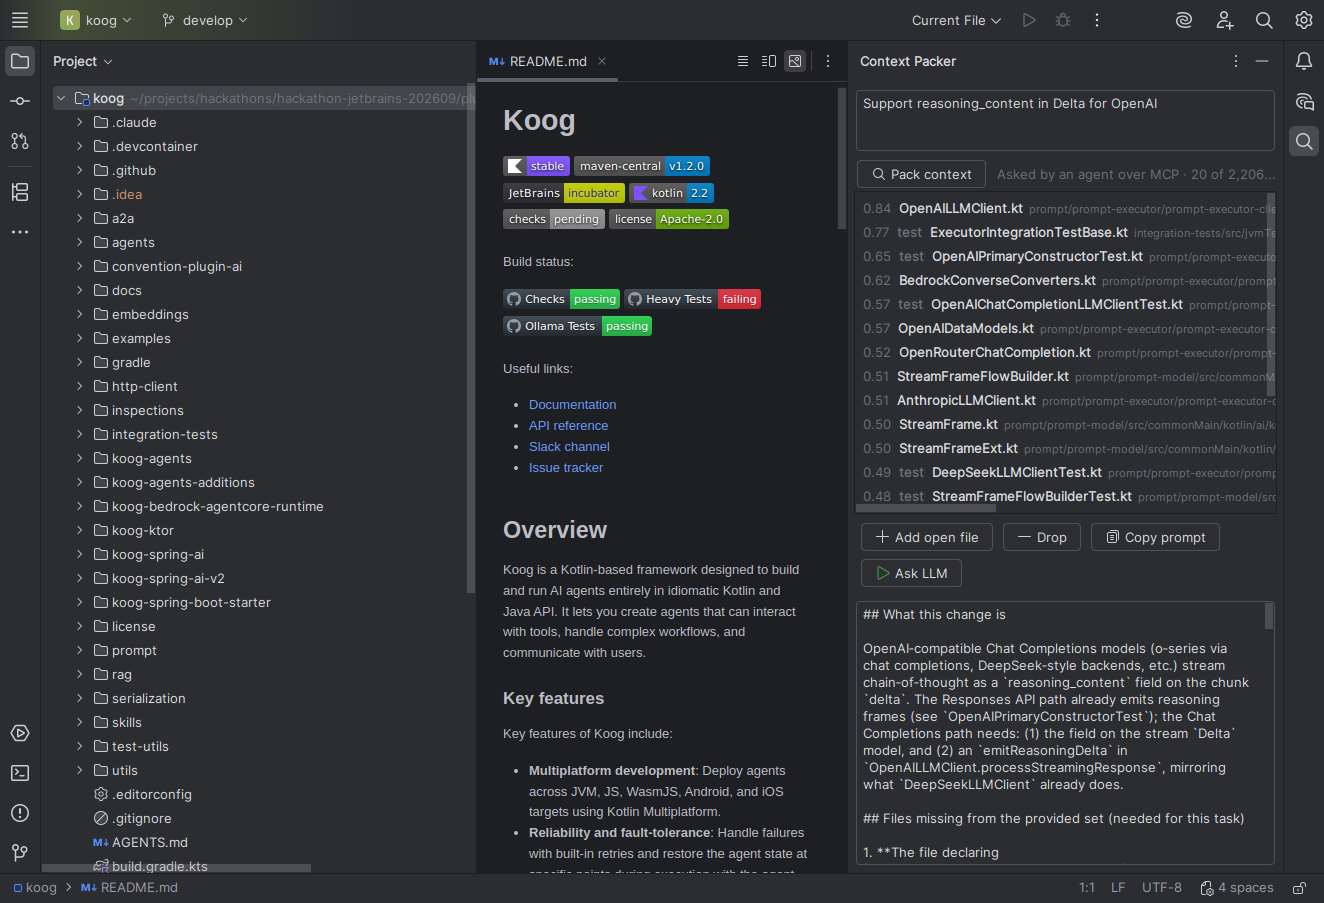Image resolution: width=1324 pixels, height=903 pixels.
Task: Open the AI Assistant swirl icon
Action: click(1184, 20)
